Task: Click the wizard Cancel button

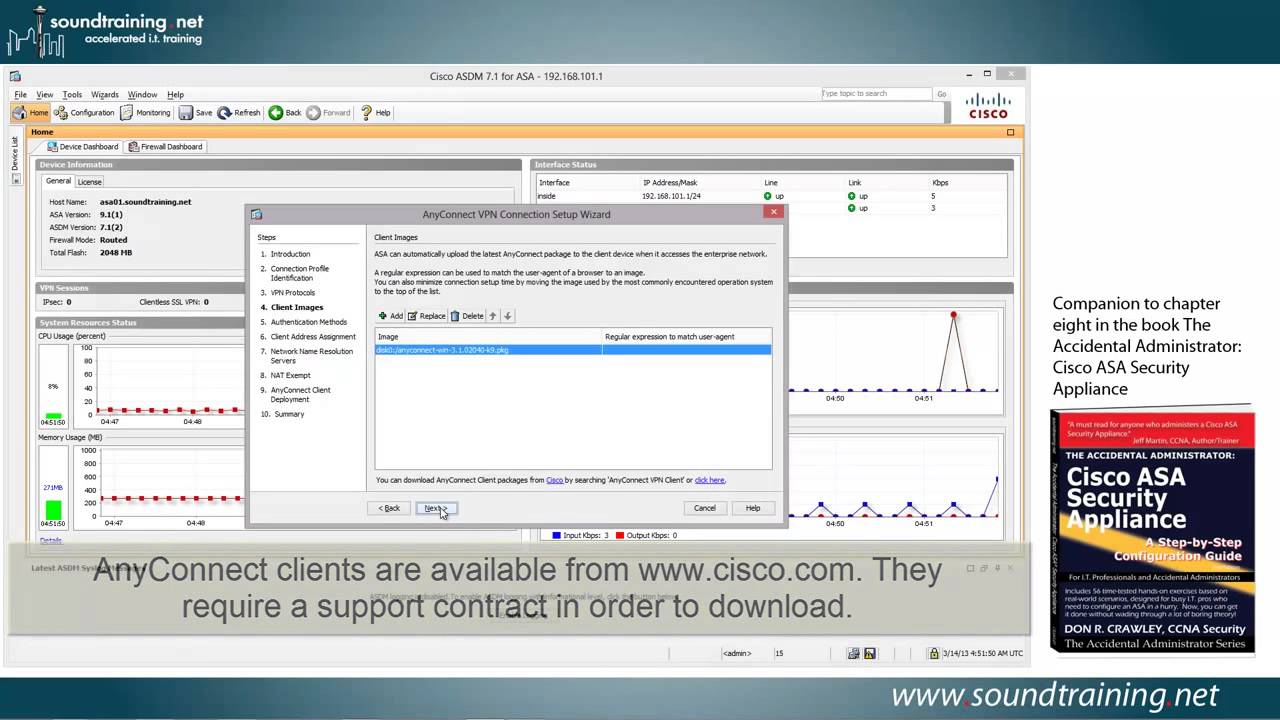Action: click(705, 508)
